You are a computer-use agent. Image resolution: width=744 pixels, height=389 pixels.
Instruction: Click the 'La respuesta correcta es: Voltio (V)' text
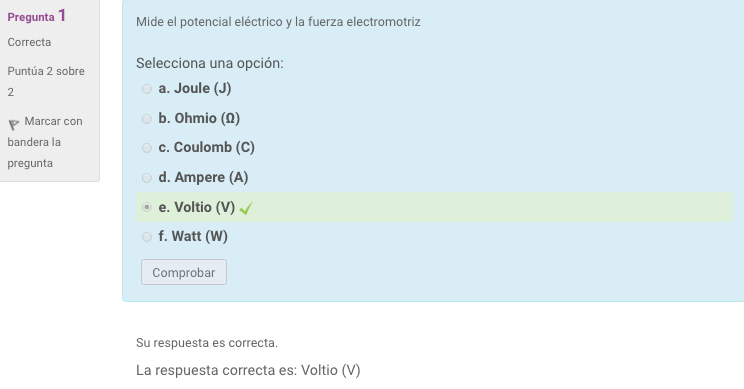click(x=248, y=370)
